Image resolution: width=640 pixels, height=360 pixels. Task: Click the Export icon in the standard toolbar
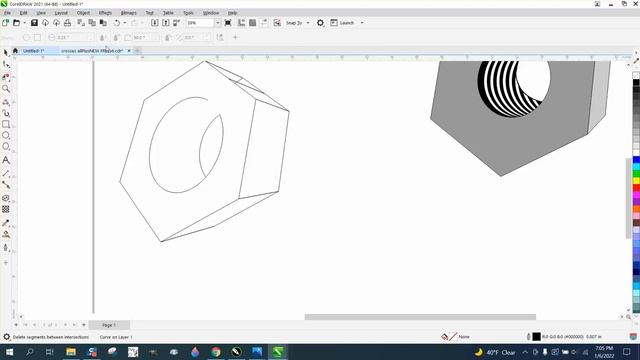pyautogui.click(x=166, y=23)
